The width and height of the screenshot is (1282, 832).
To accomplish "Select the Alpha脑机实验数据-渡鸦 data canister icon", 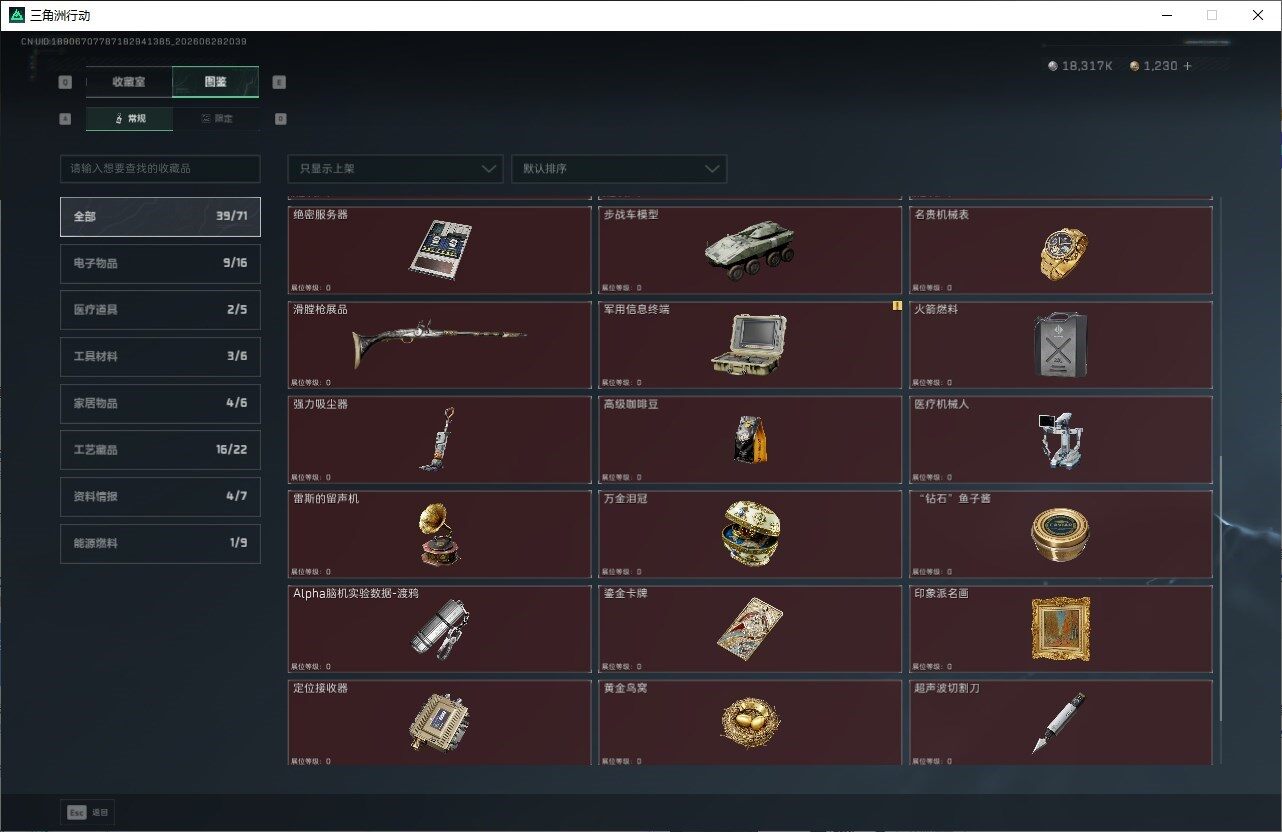I will tap(439, 628).
